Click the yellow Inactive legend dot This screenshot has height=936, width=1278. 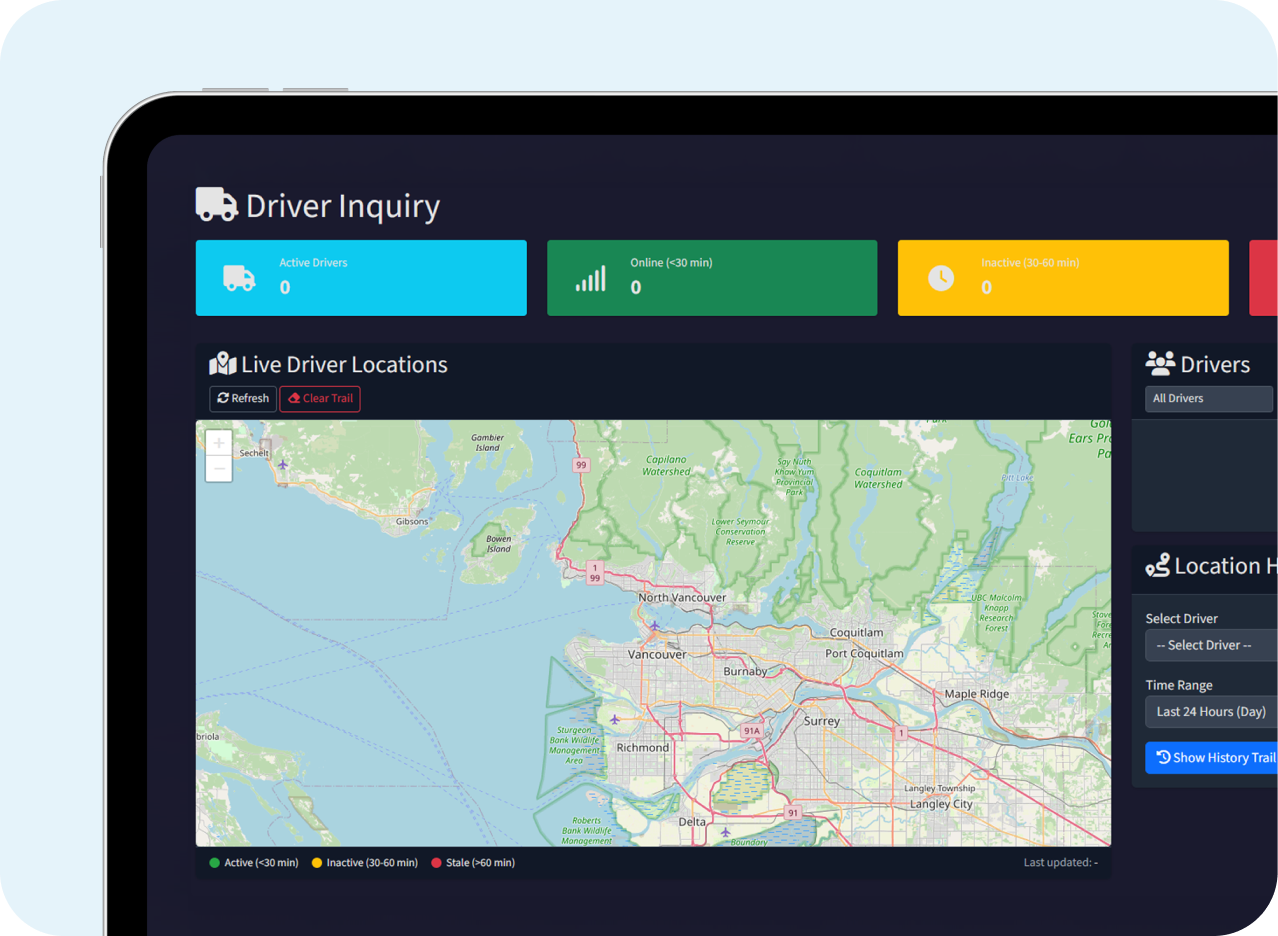tap(317, 862)
